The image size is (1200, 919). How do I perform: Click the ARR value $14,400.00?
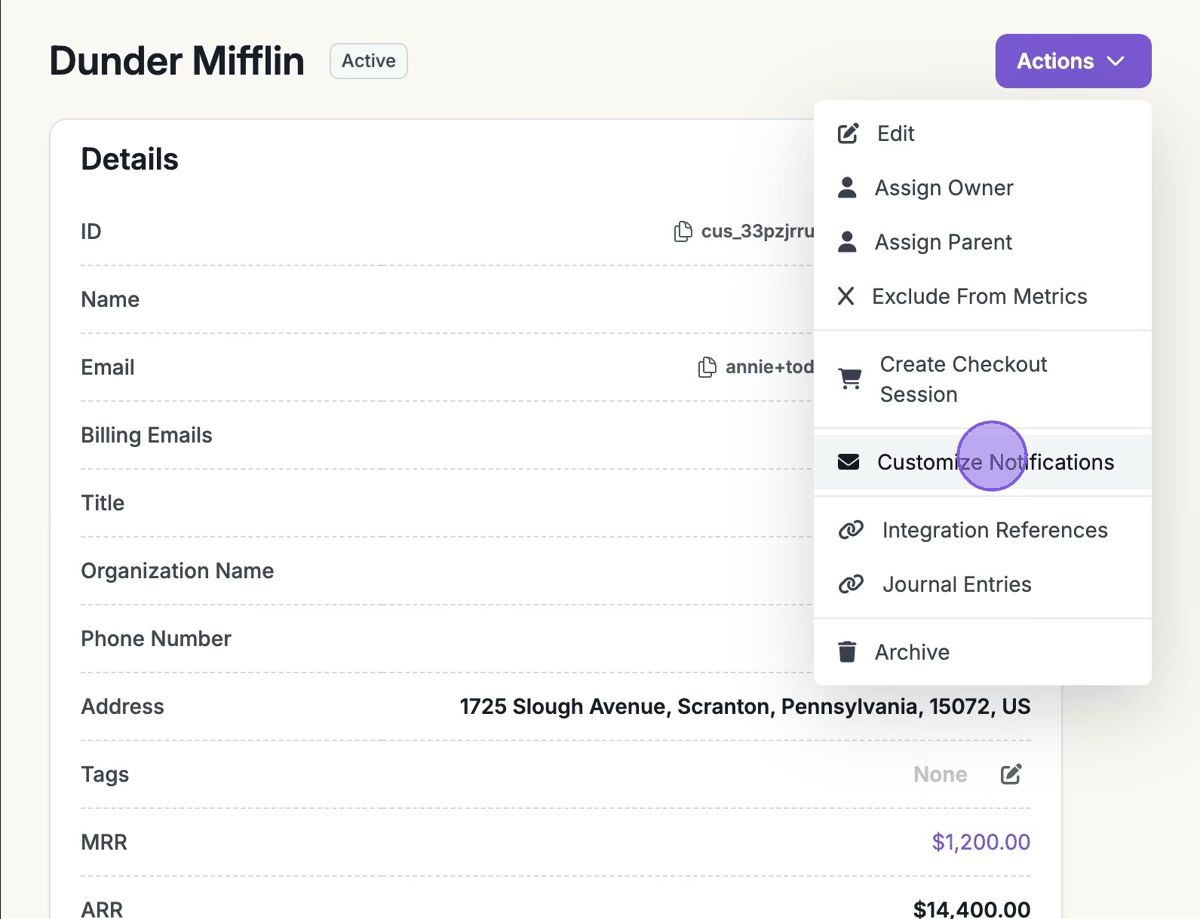[x=972, y=909]
